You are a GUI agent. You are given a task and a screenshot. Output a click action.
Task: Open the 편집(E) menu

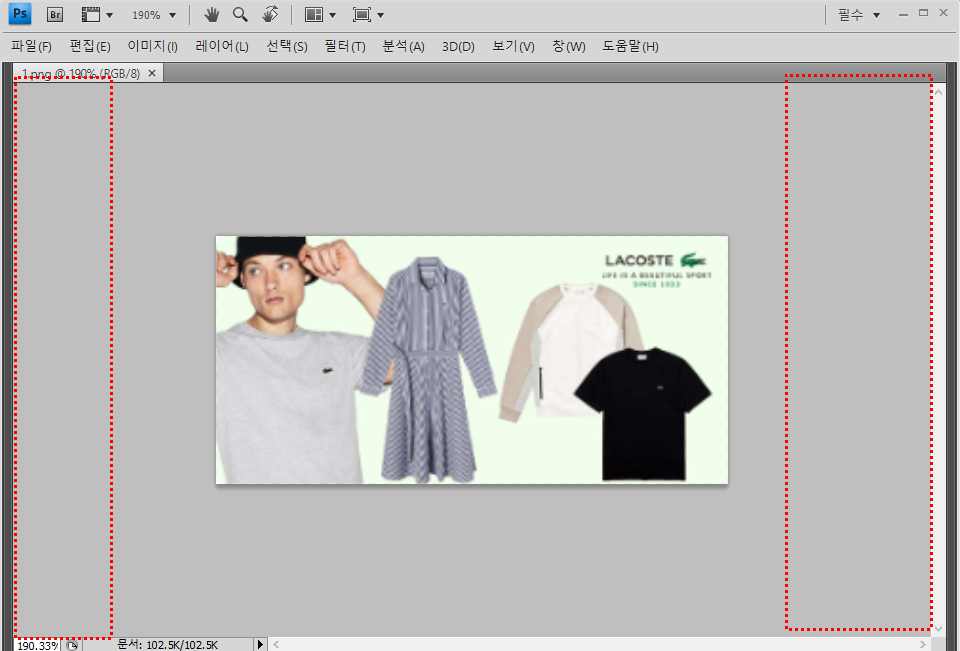90,47
